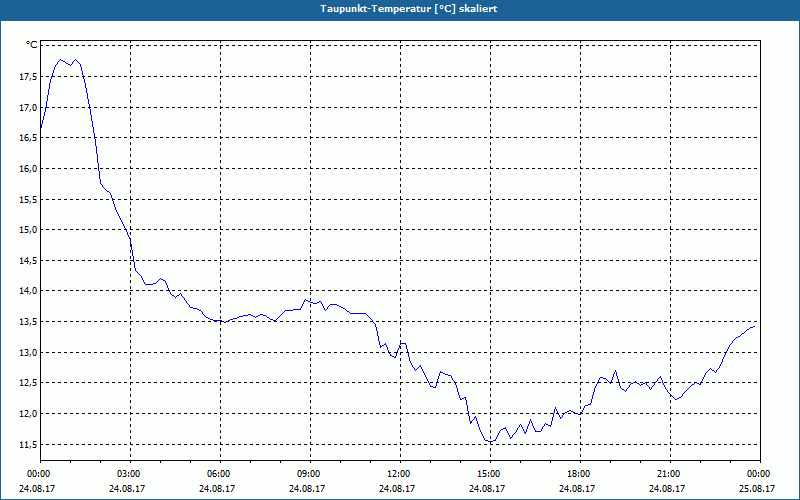Select the 13,0 y-axis value
Image resolution: width=800 pixels, height=500 pixels.
(x=28, y=352)
